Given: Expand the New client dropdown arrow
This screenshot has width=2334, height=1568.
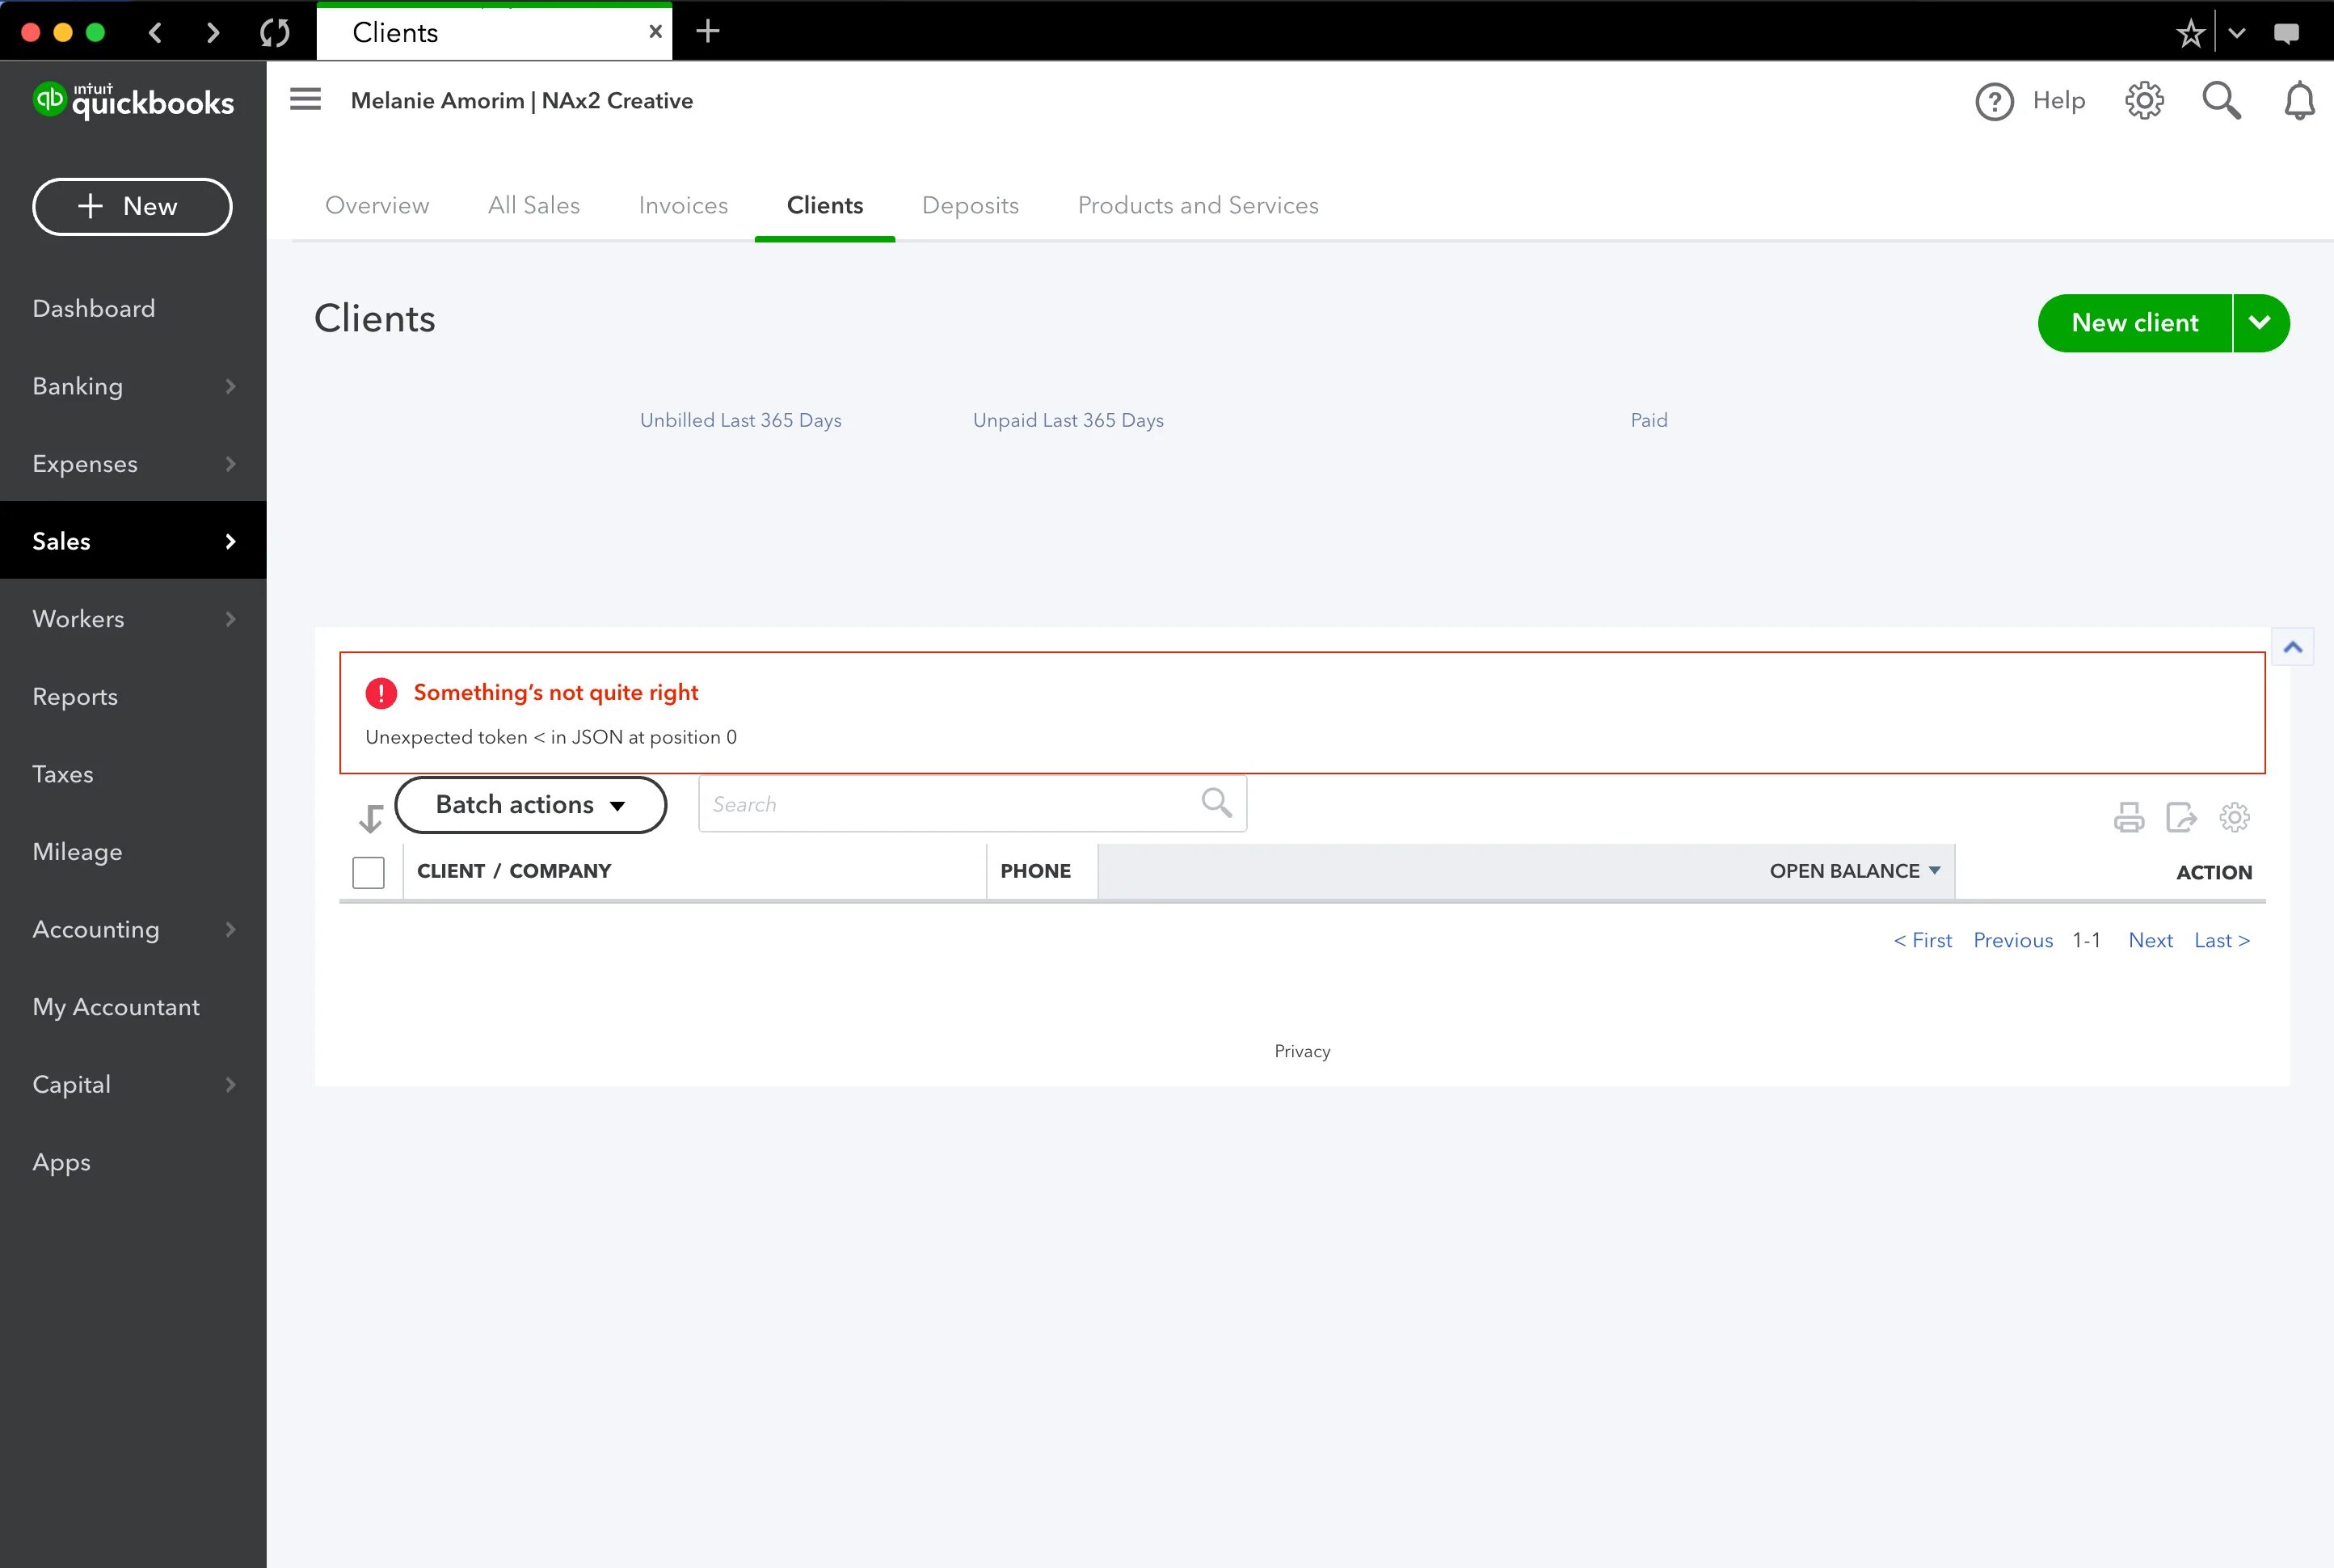Looking at the screenshot, I should tap(2260, 323).
